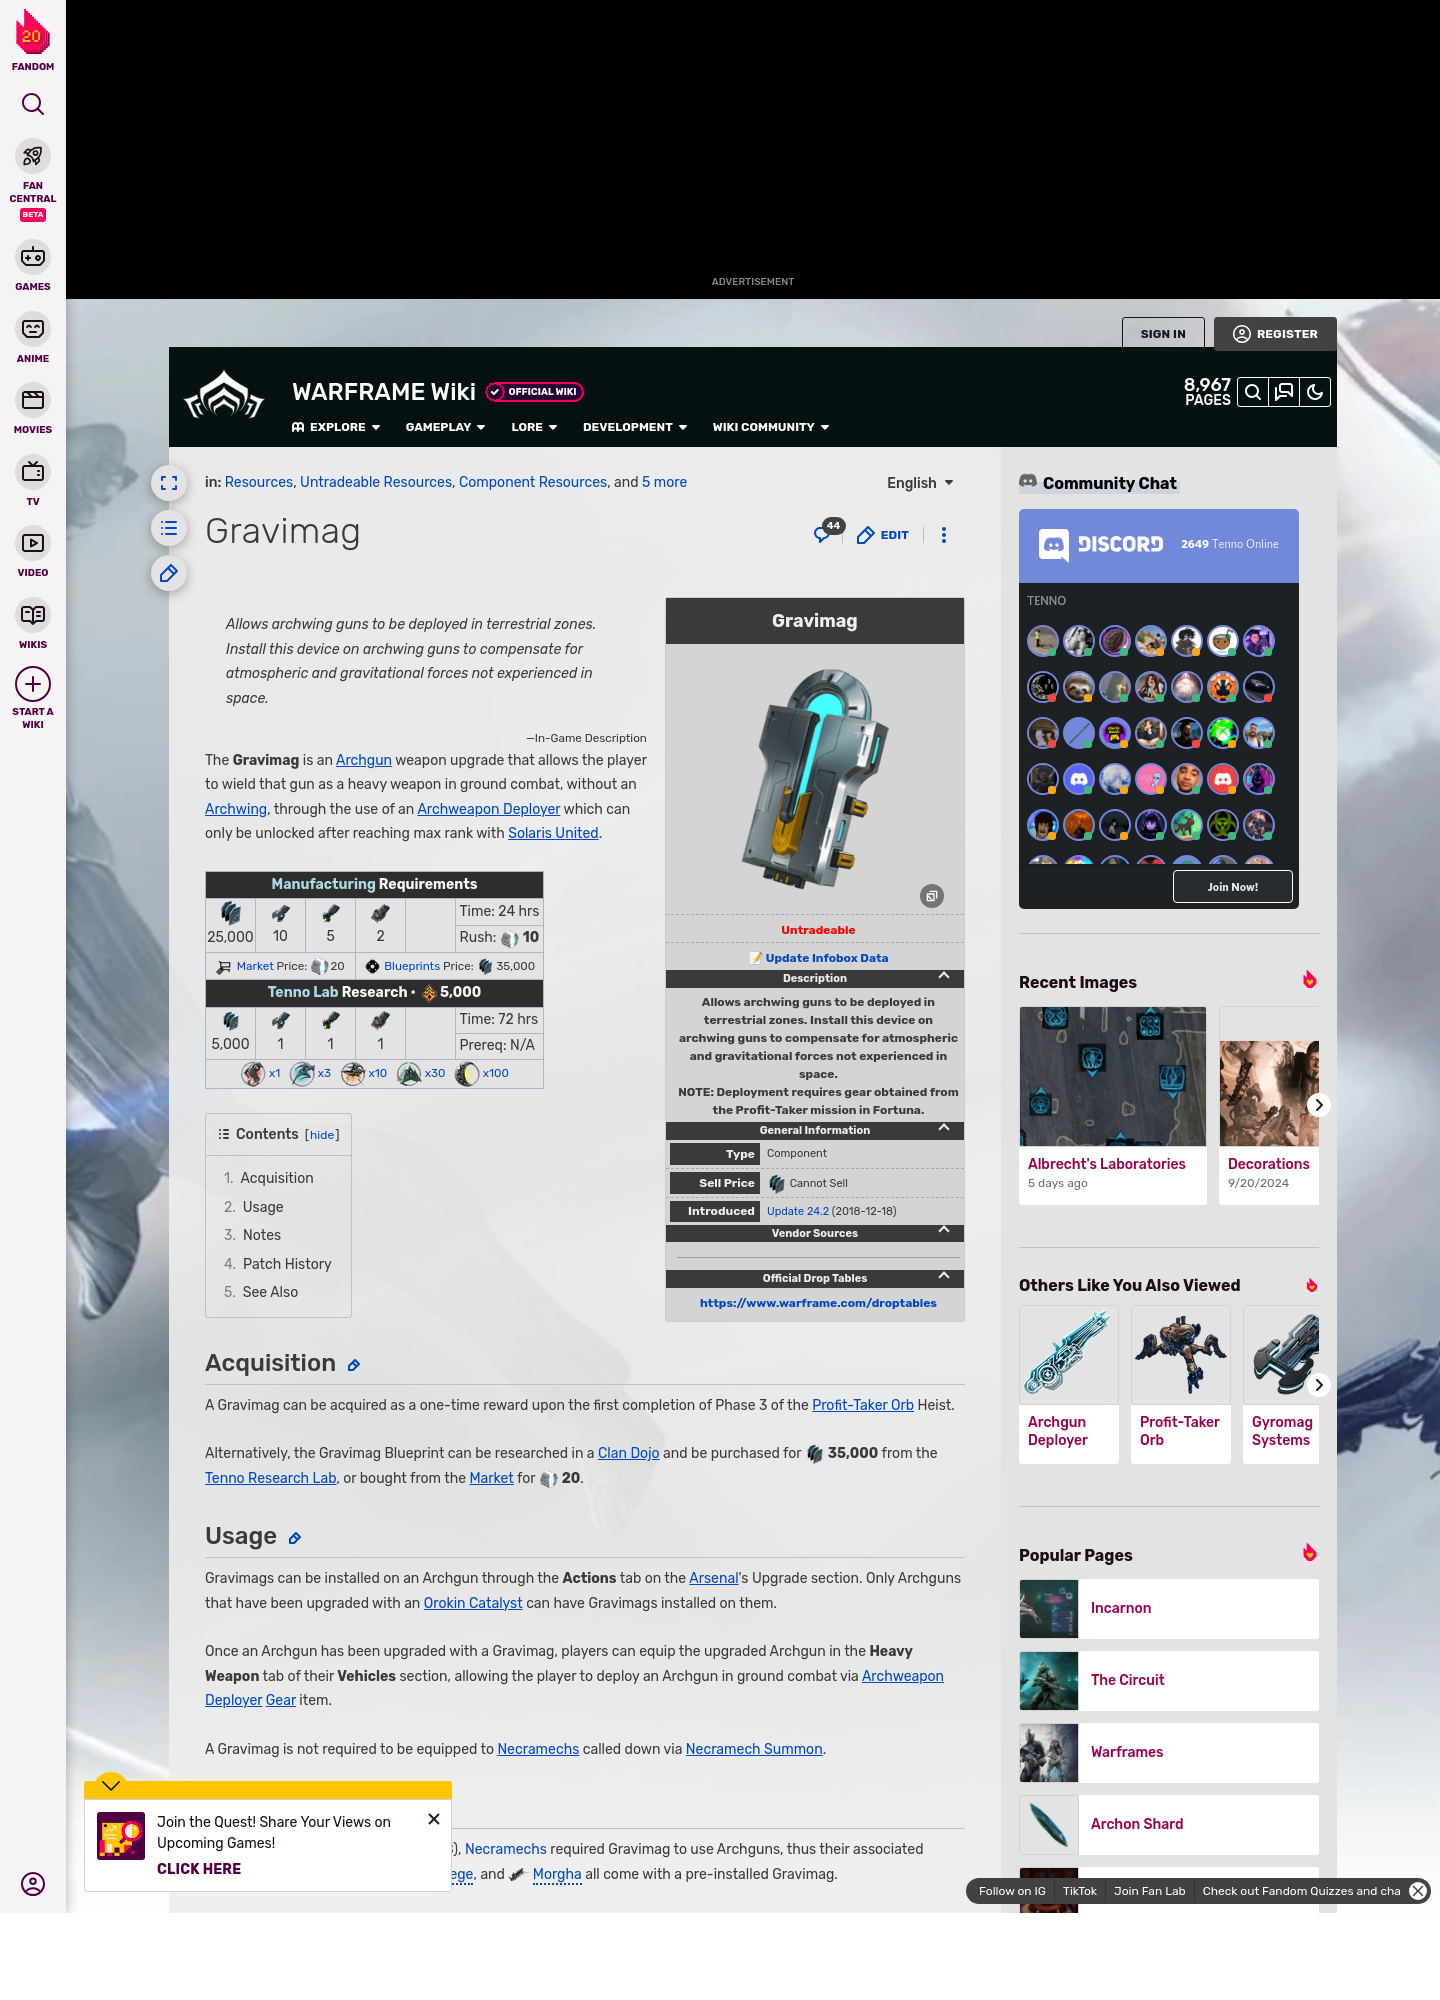Open the Orokin Catalyst link
1440x2000 pixels.
(x=473, y=1603)
